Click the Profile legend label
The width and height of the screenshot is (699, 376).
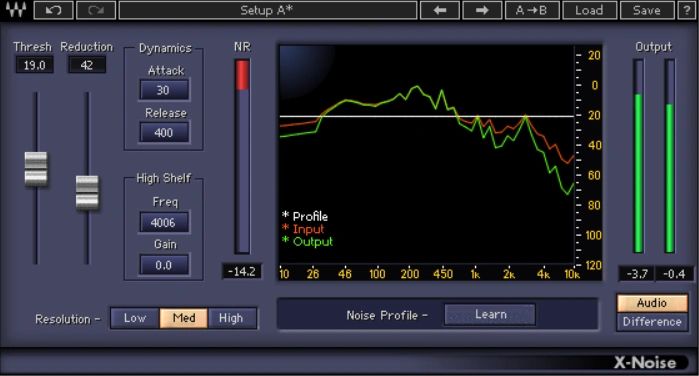[310, 216]
